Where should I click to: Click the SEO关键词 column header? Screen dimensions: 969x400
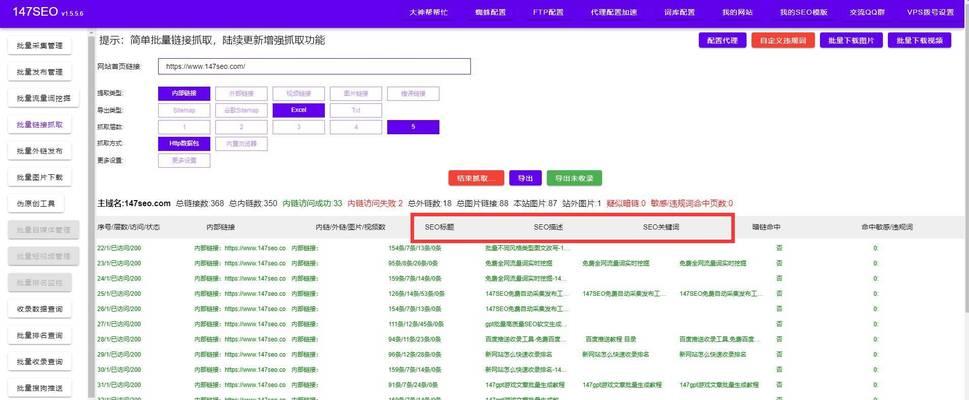(x=661, y=228)
